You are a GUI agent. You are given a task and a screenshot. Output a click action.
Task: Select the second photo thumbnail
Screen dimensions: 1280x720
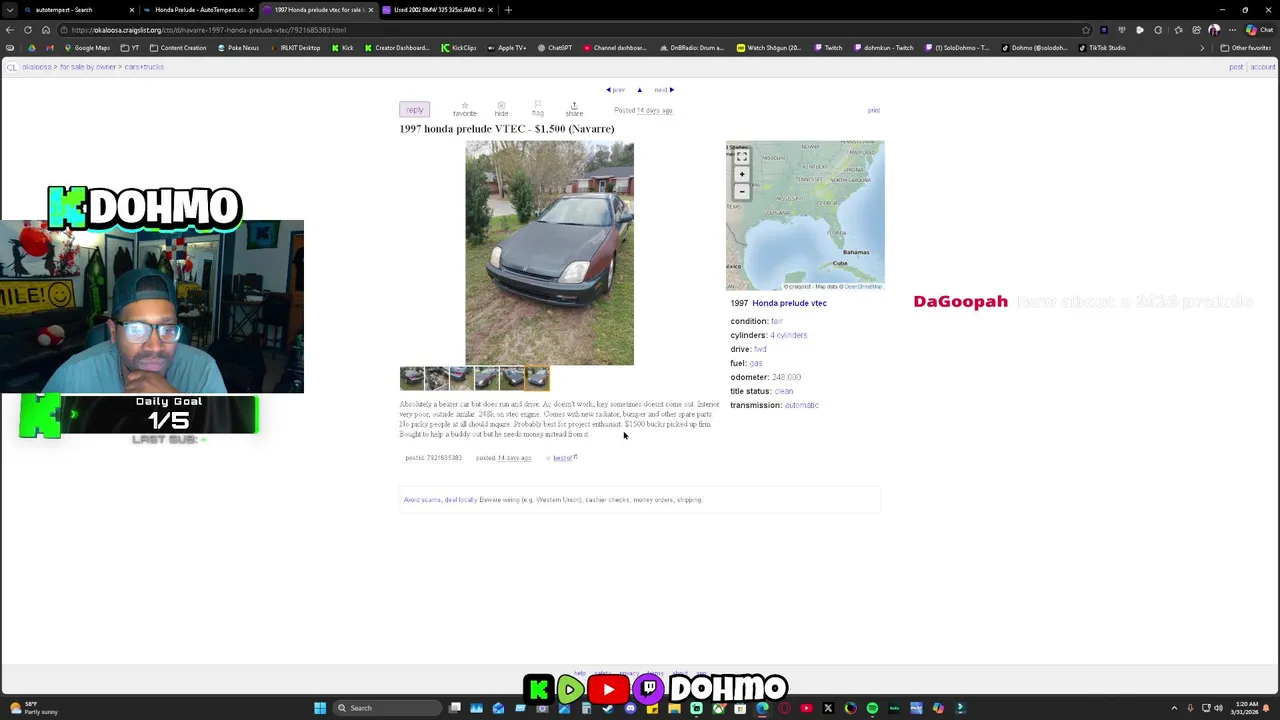[x=437, y=378]
